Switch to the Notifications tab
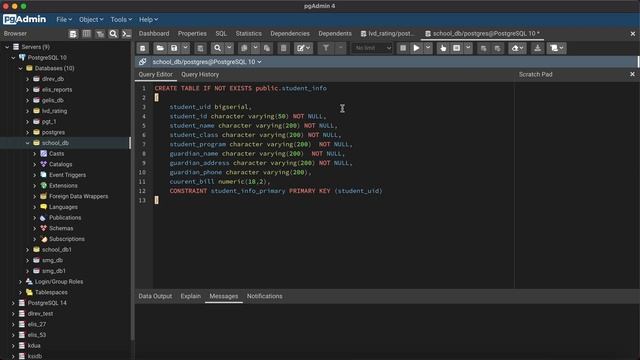Screen dimensions: 640x360 264,296
